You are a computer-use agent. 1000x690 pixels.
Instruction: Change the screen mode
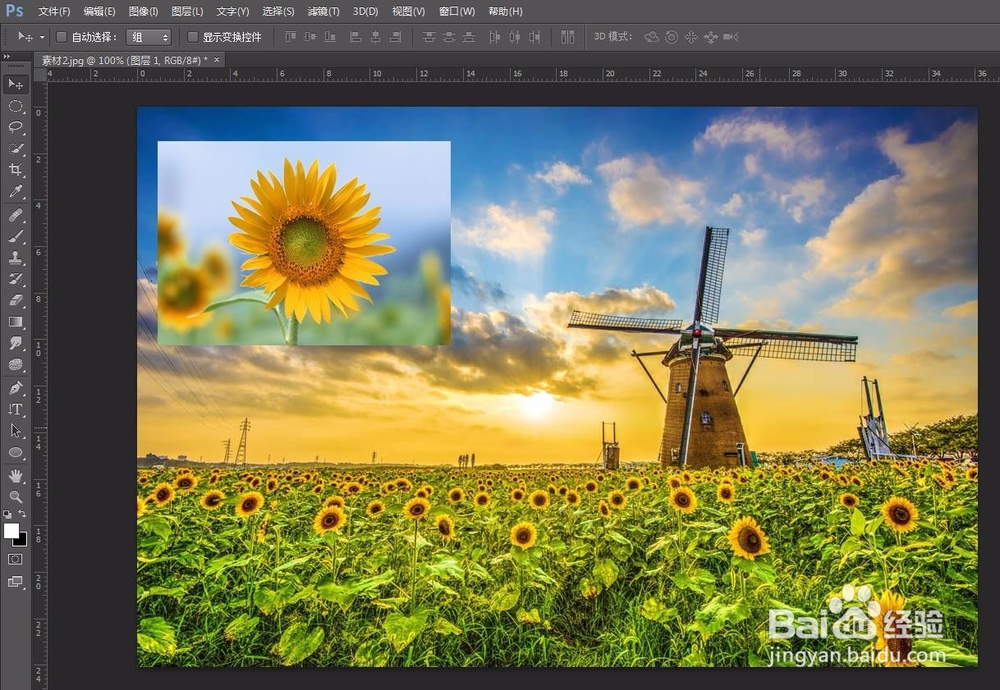pyautogui.click(x=15, y=582)
